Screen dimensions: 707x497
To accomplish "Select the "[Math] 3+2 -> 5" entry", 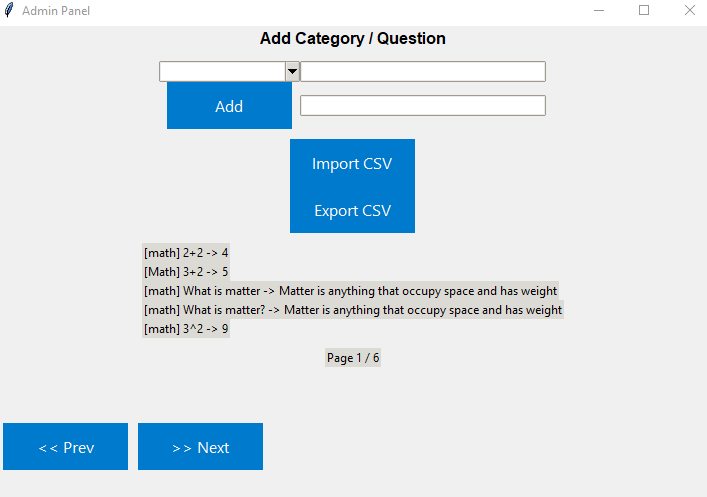I will 186,272.
